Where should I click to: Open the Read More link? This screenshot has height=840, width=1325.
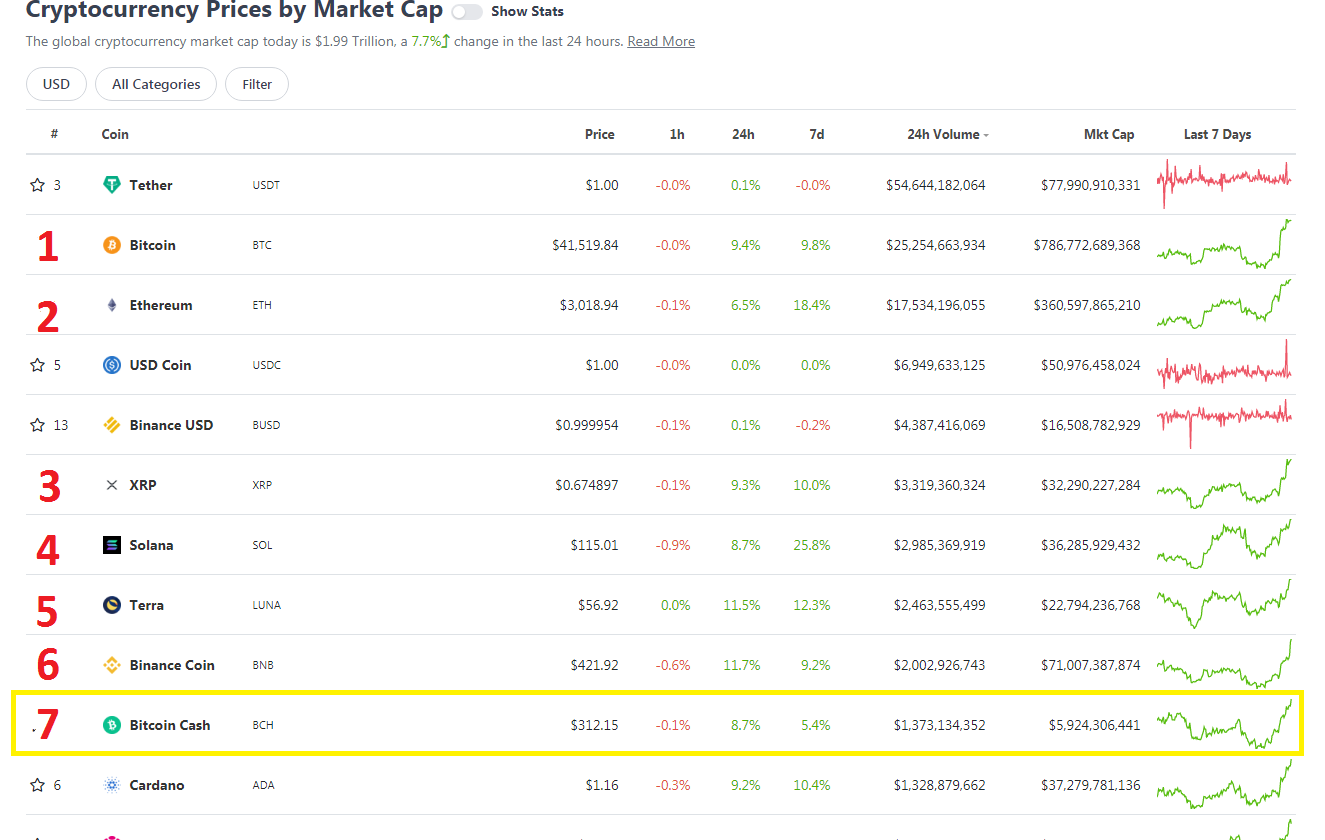[x=661, y=41]
